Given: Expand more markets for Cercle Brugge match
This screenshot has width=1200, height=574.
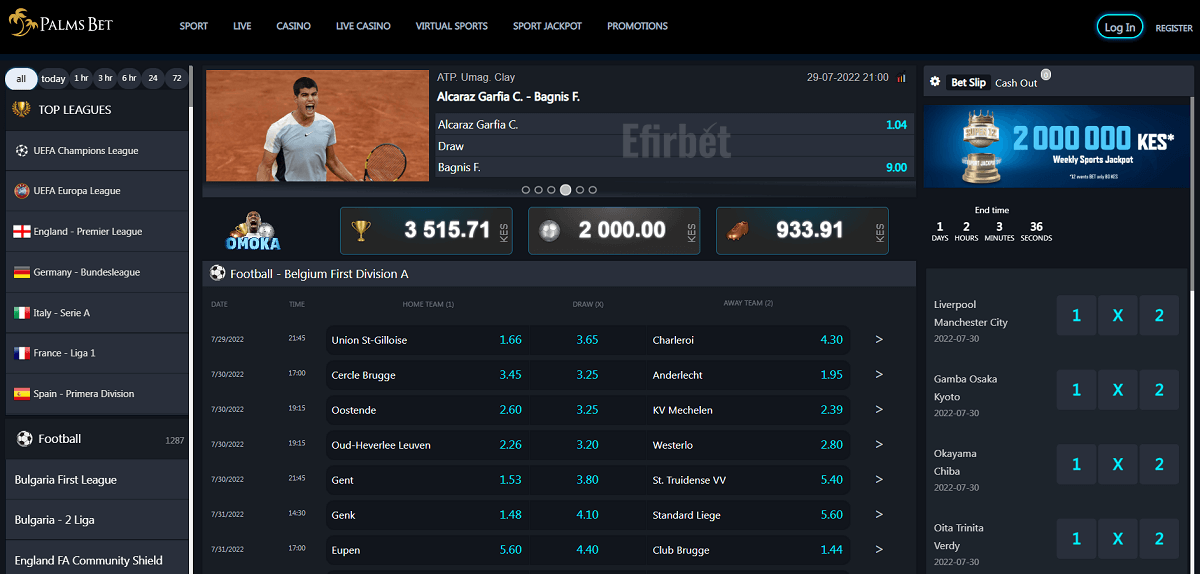Looking at the screenshot, I should [879, 375].
